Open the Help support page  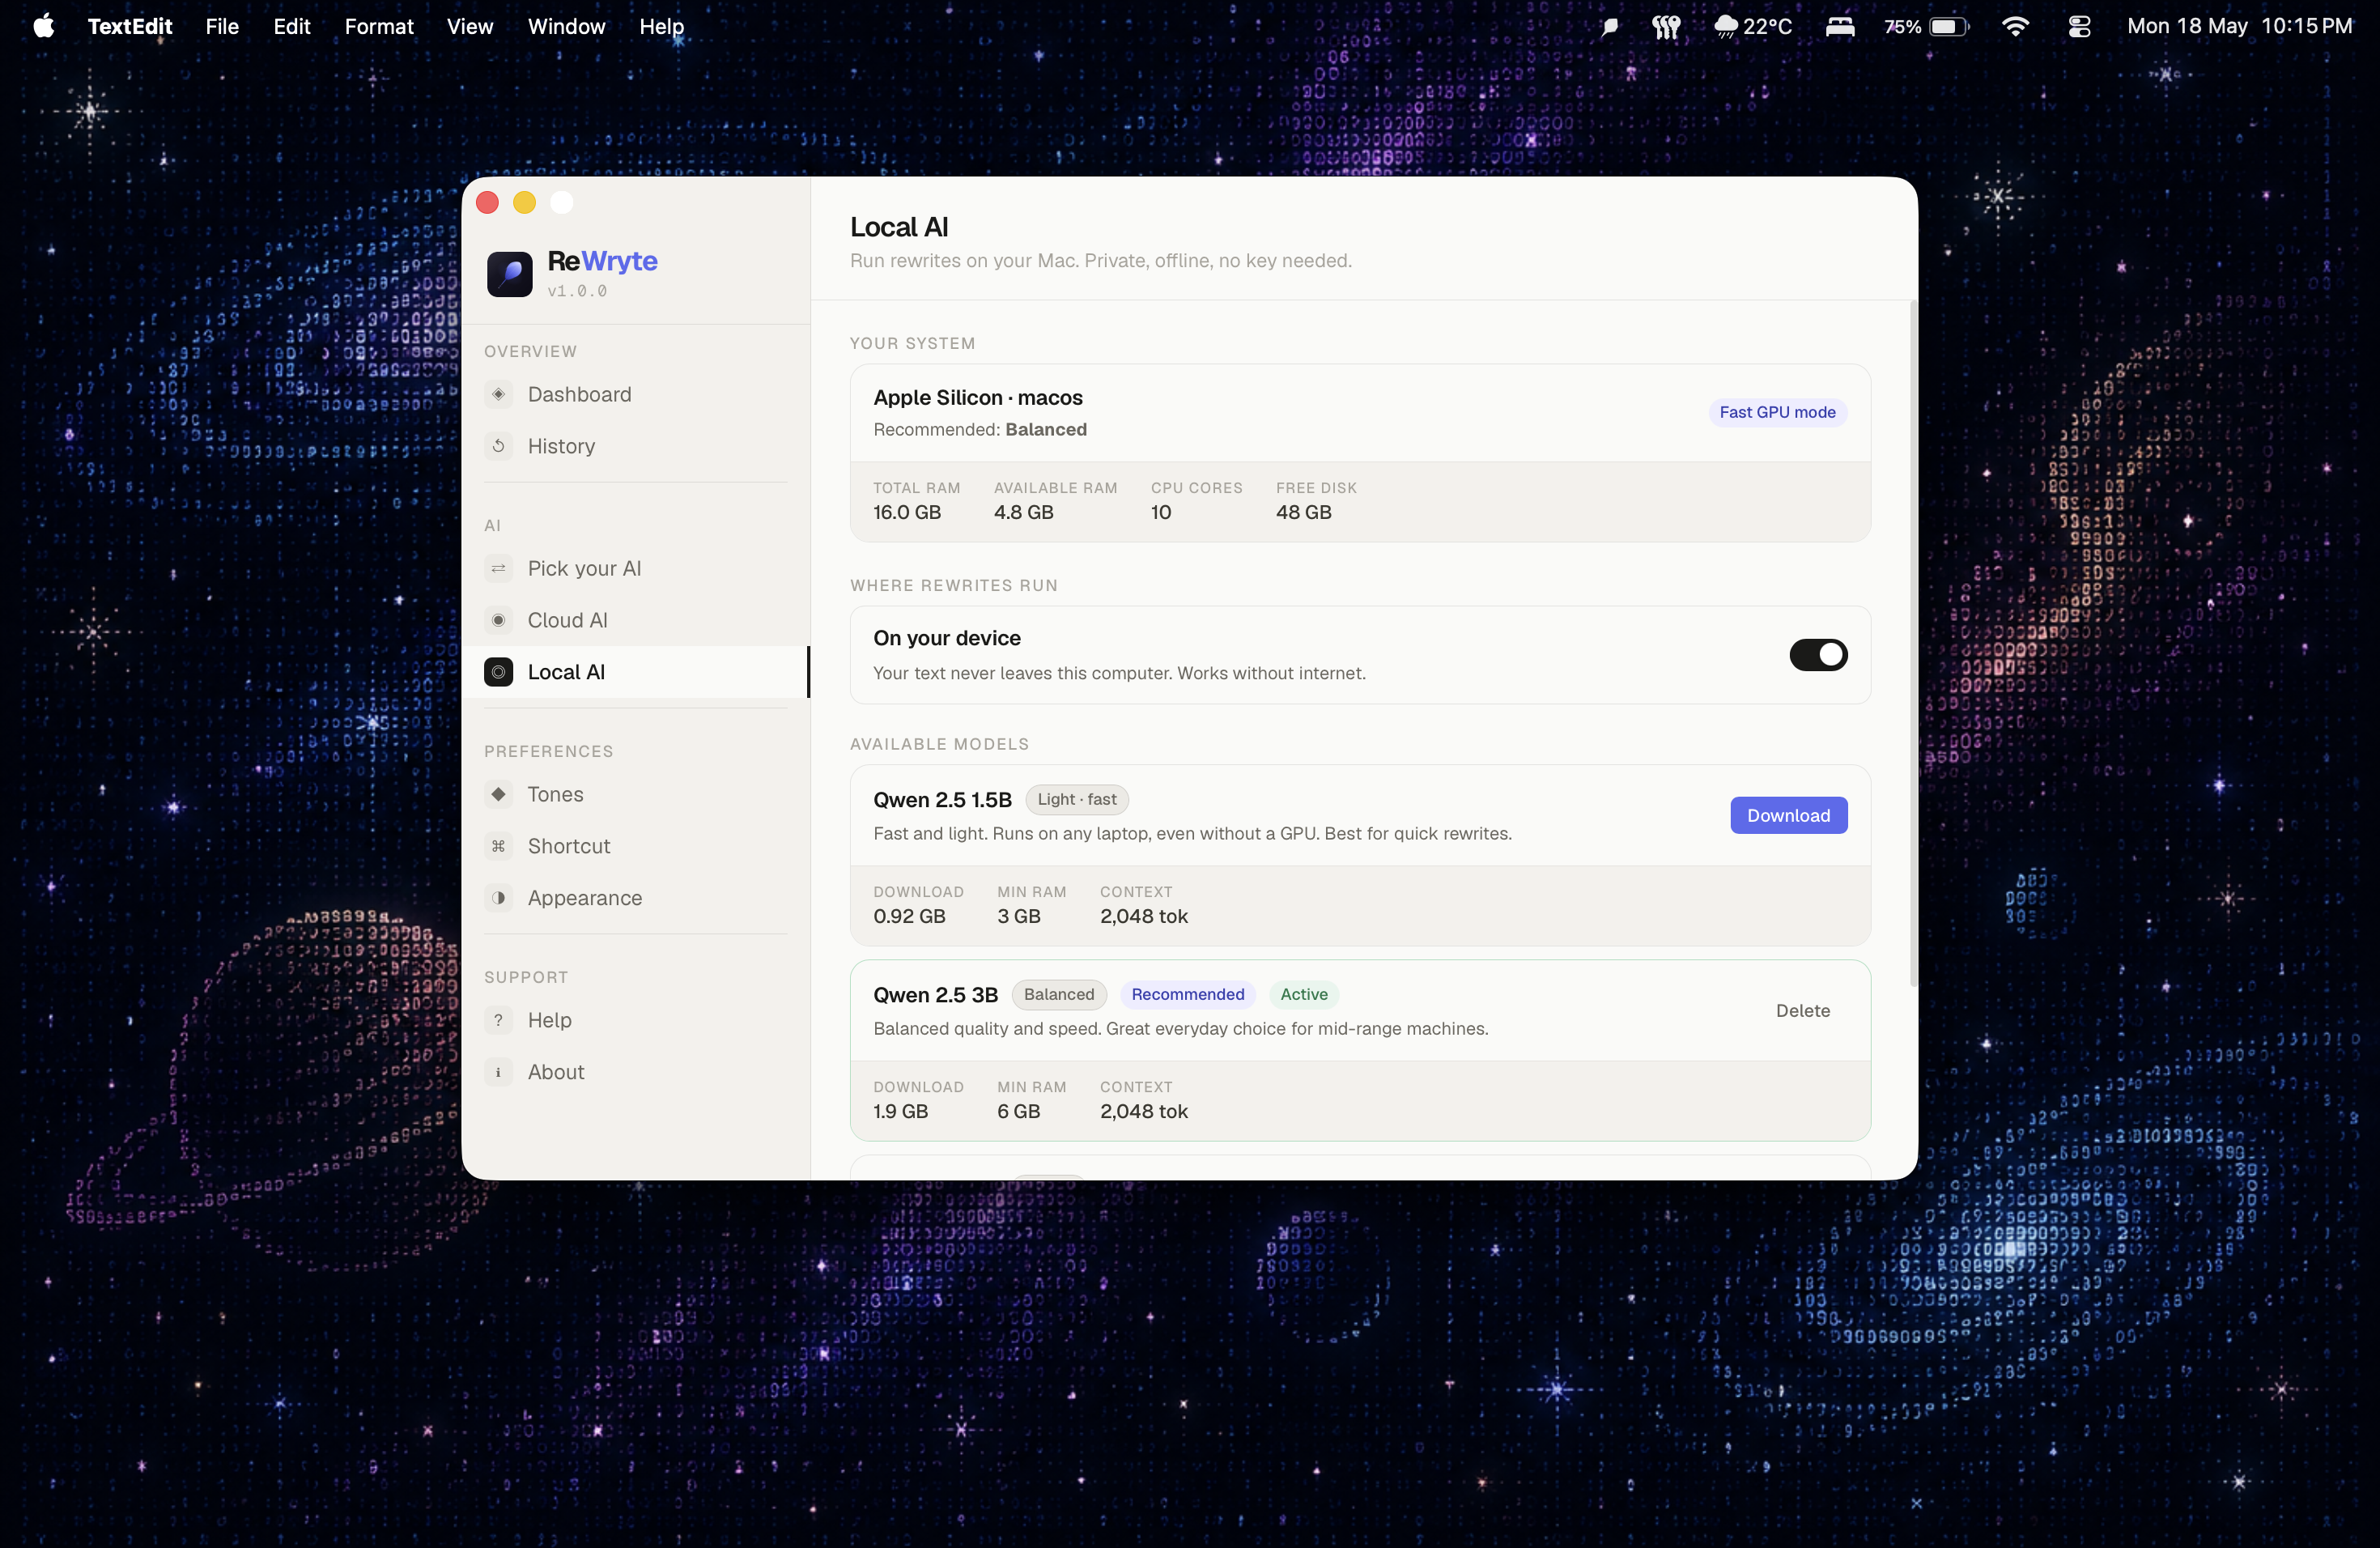tap(636, 1020)
